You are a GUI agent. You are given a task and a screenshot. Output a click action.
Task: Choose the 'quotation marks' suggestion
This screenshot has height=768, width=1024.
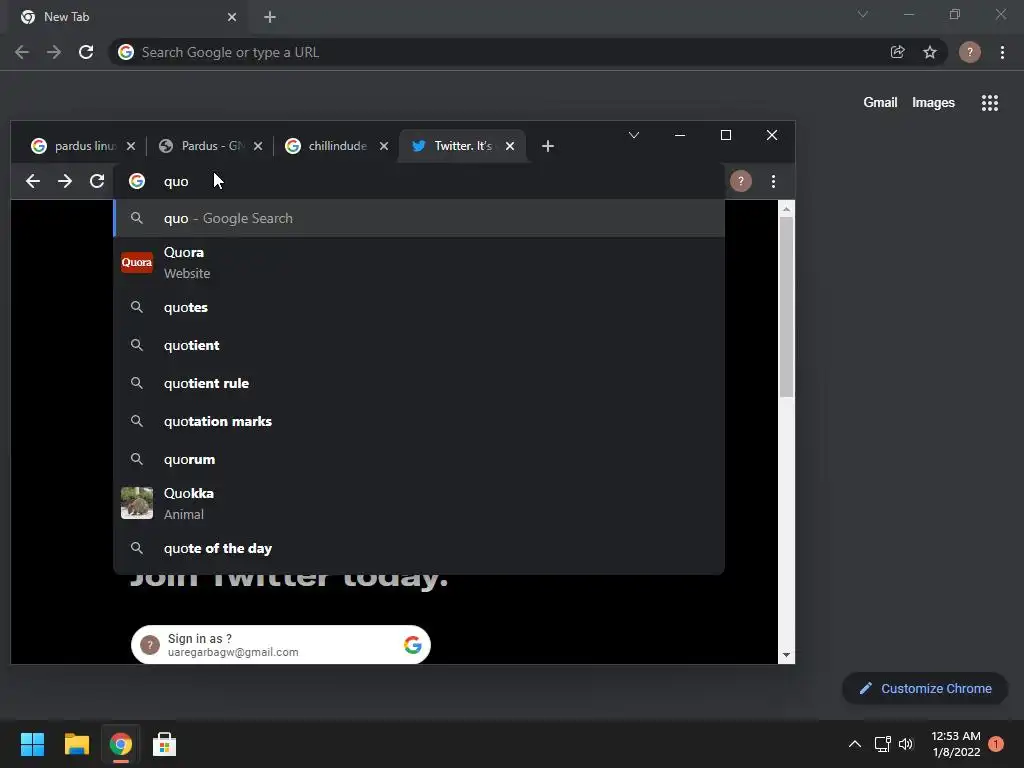click(x=419, y=421)
